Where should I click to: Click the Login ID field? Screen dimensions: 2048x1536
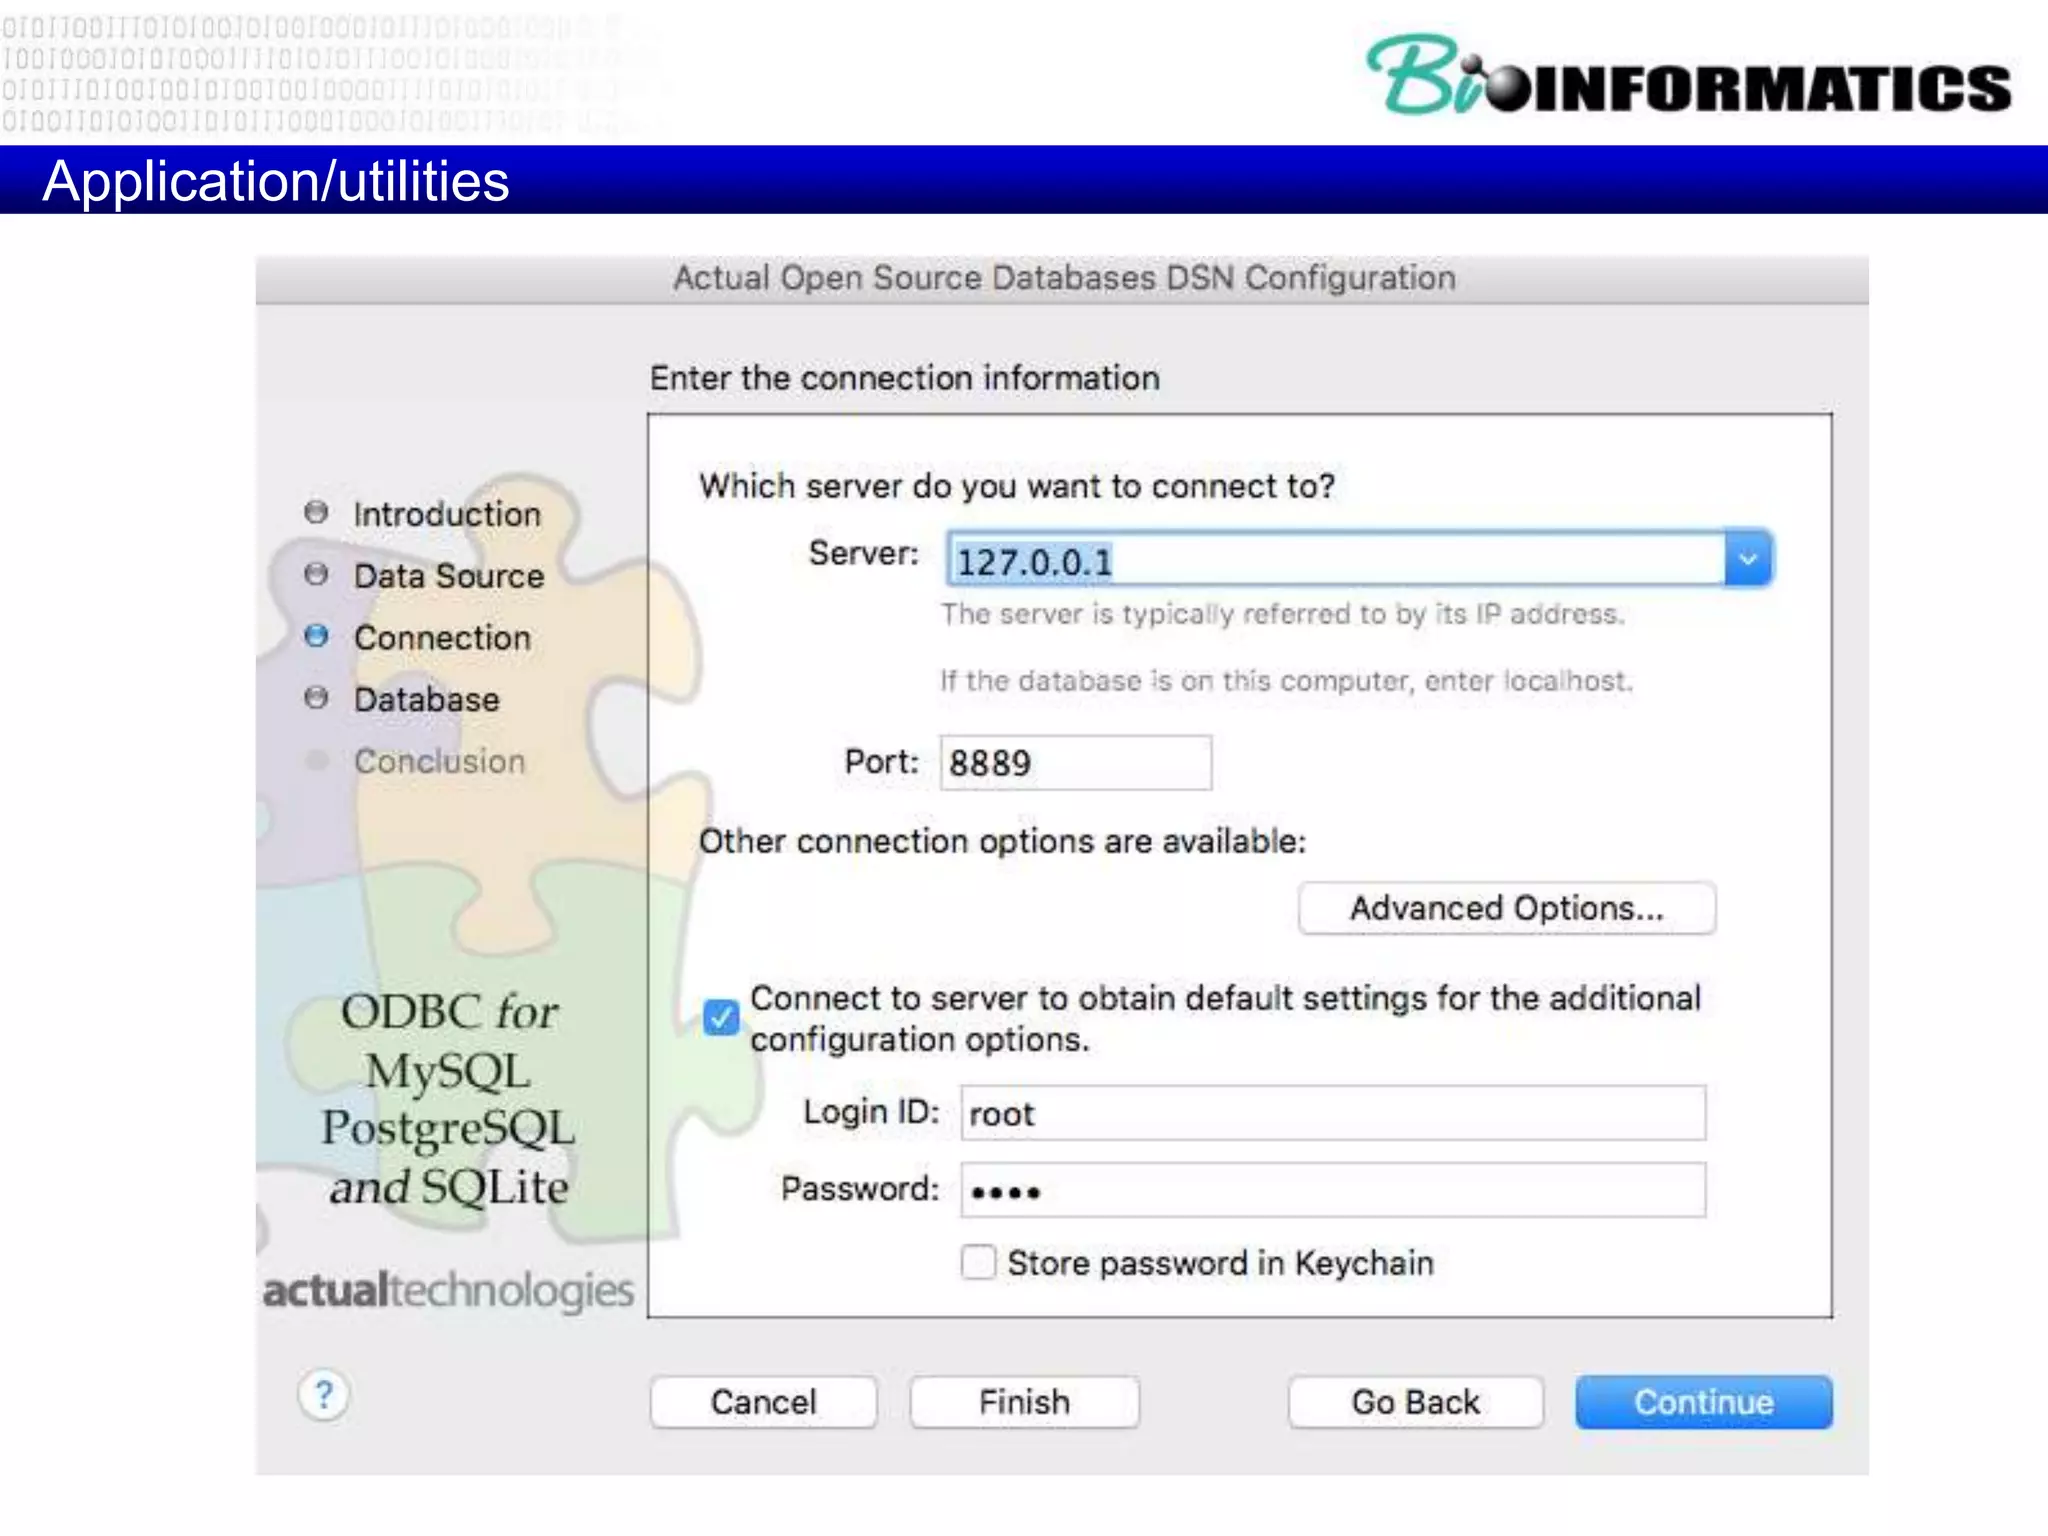pos(1332,1113)
